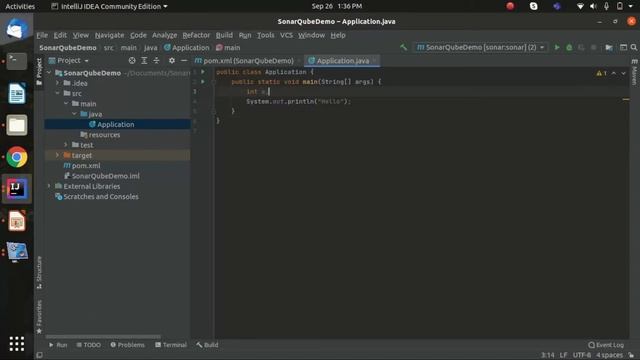The width and height of the screenshot is (640, 360).
Task: Click the LF line separator status
Action: 563,355
